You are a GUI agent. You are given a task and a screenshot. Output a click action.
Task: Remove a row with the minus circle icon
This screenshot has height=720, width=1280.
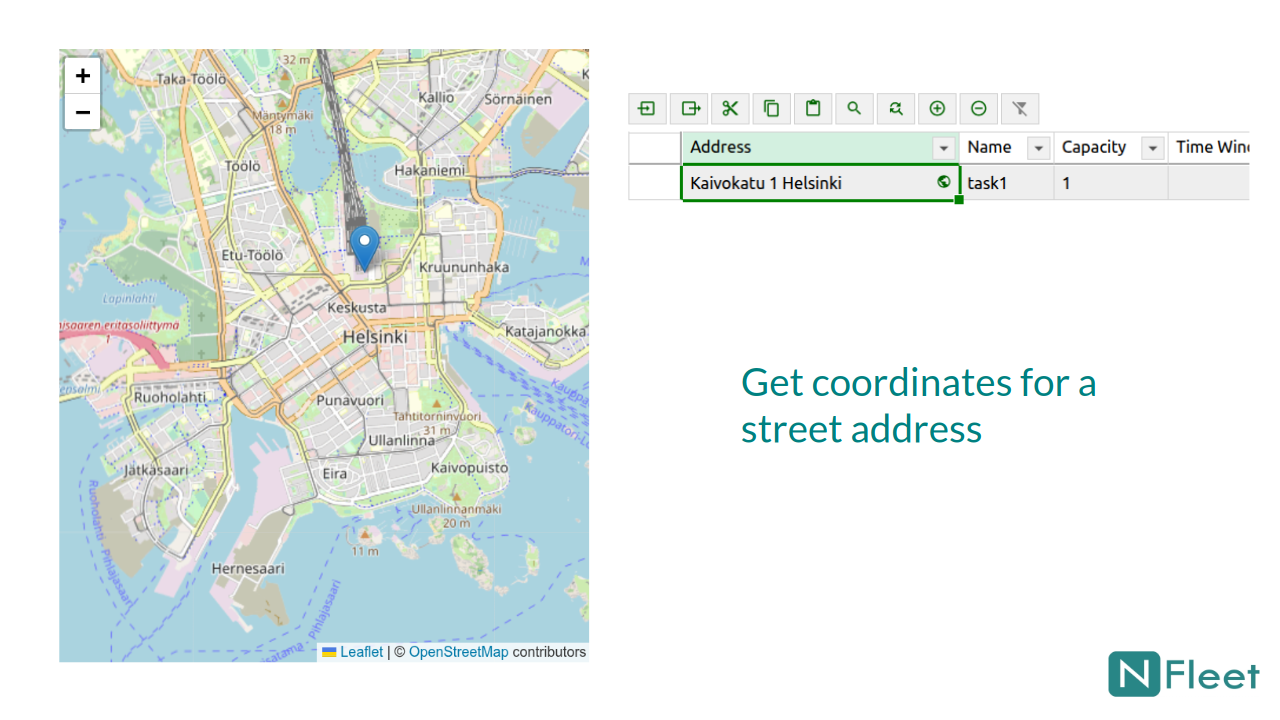coord(979,109)
